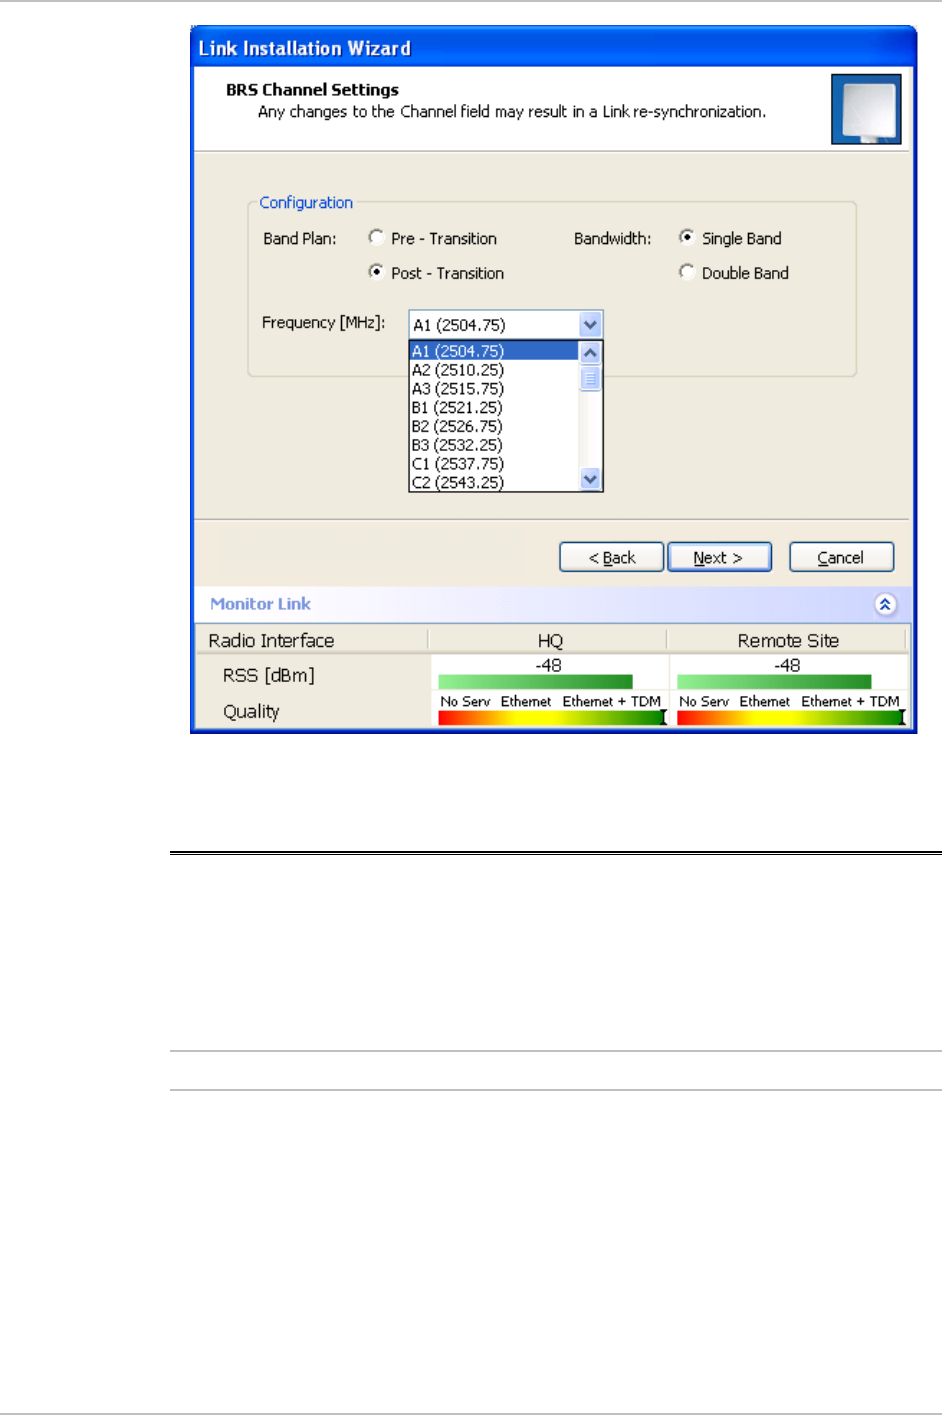This screenshot has height=1415, width=942.
Task: Click the HQ quality color bar
Action: click(552, 717)
